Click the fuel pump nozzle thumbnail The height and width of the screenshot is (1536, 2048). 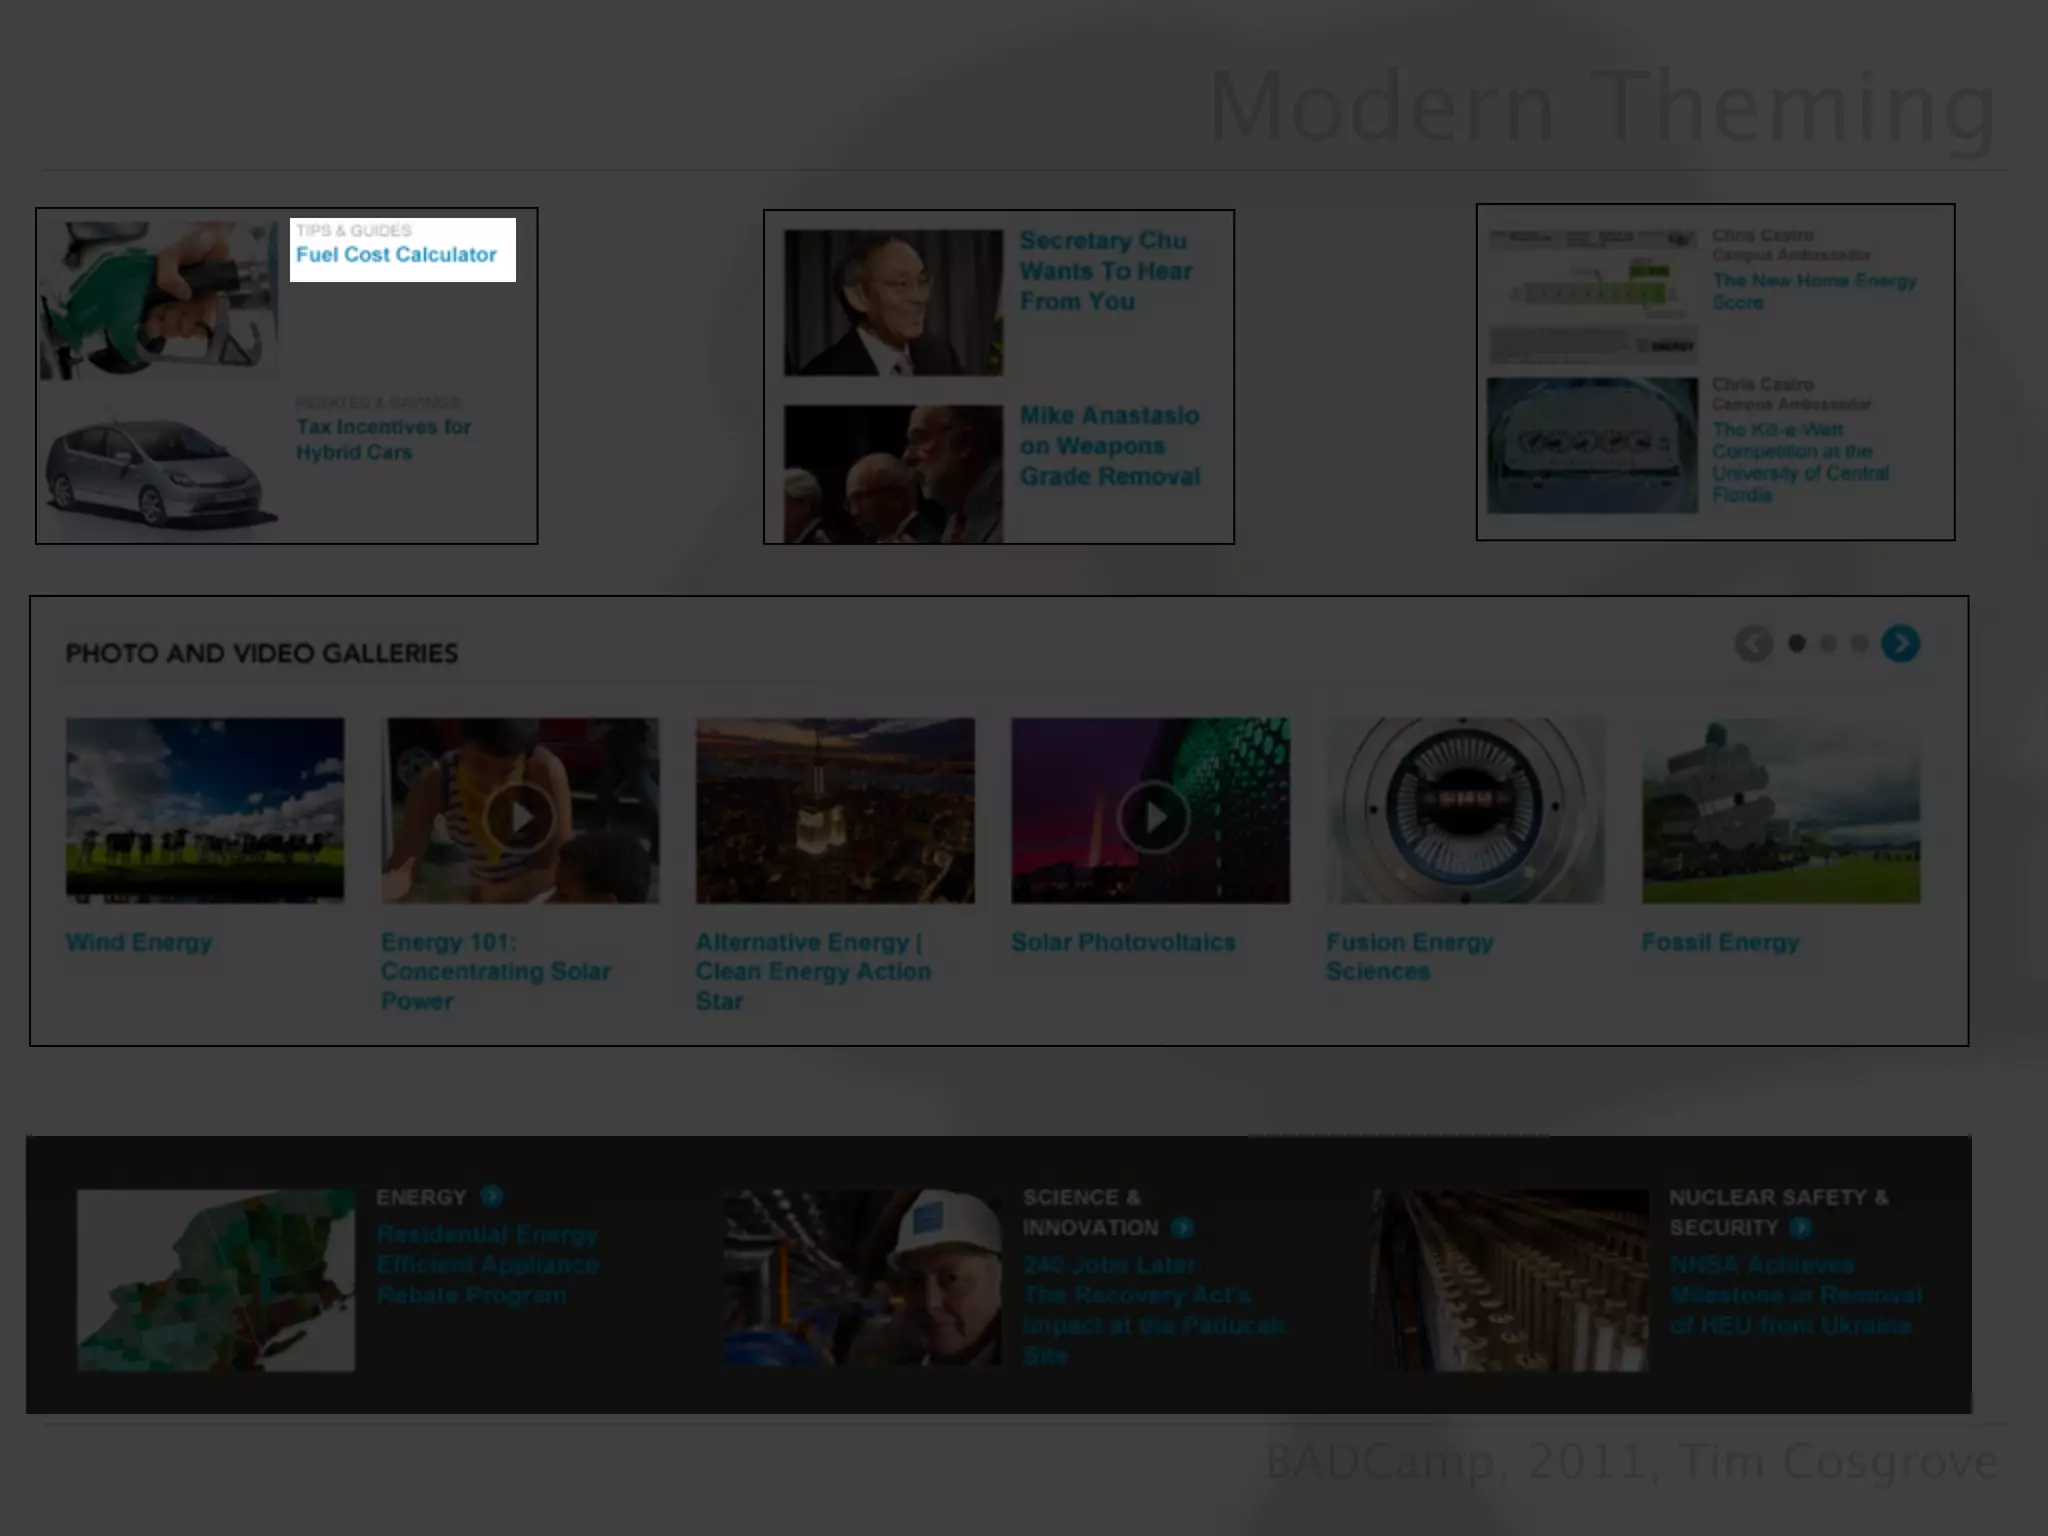[x=160, y=300]
